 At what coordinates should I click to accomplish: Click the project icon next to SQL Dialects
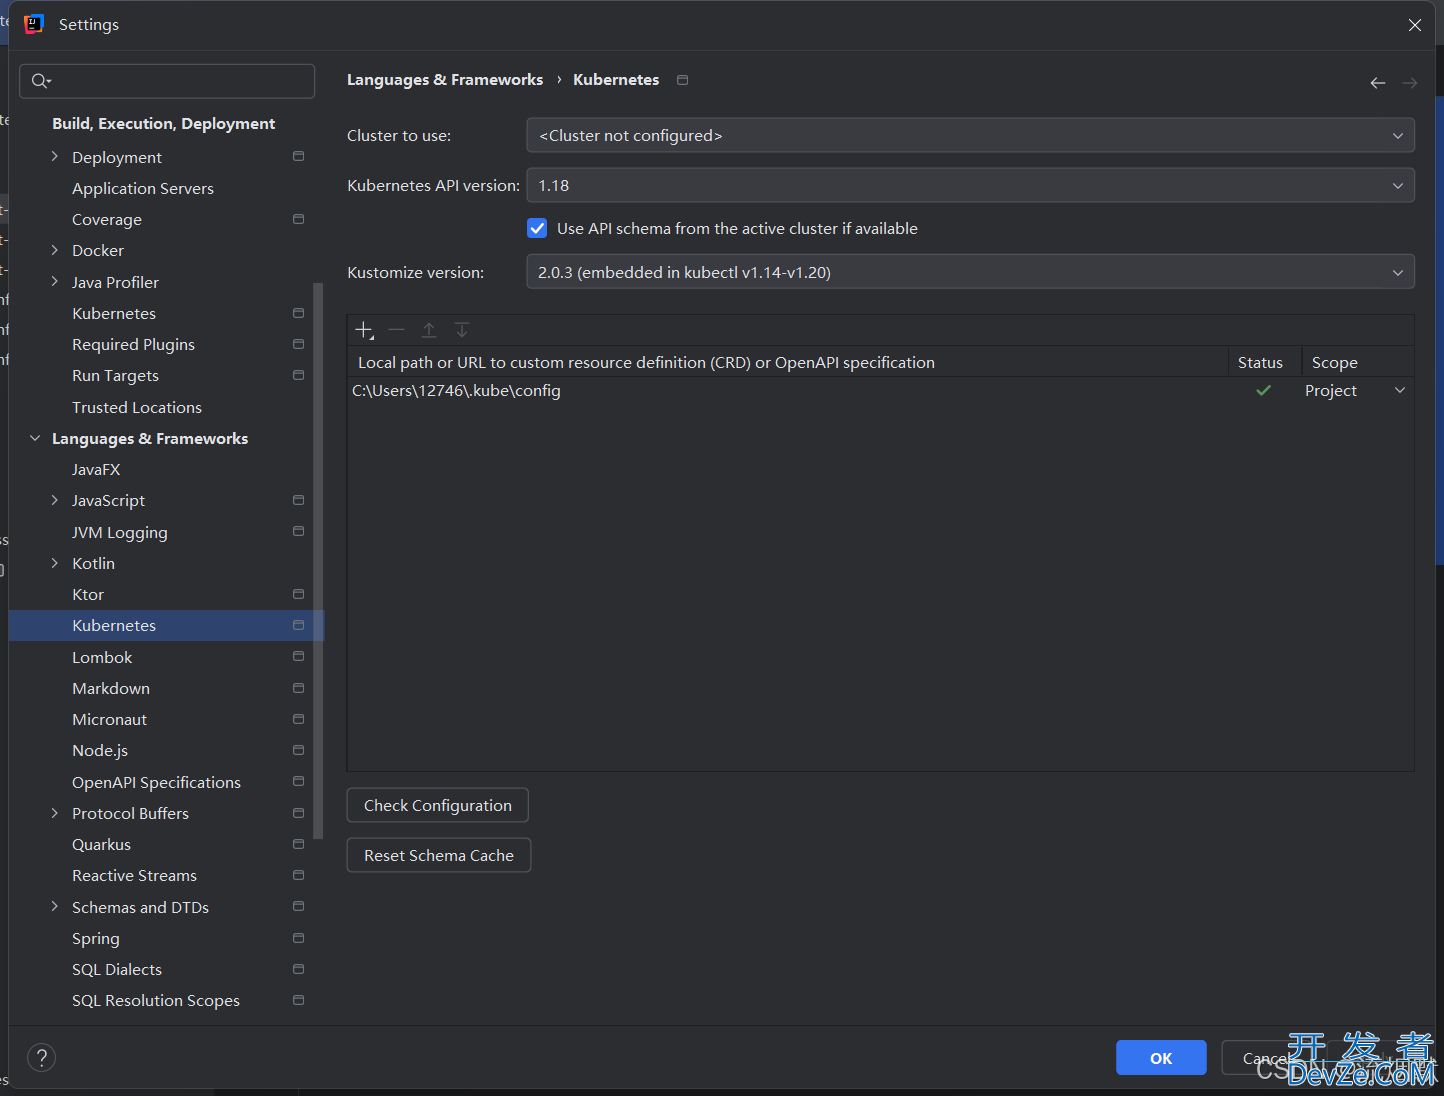(x=298, y=969)
